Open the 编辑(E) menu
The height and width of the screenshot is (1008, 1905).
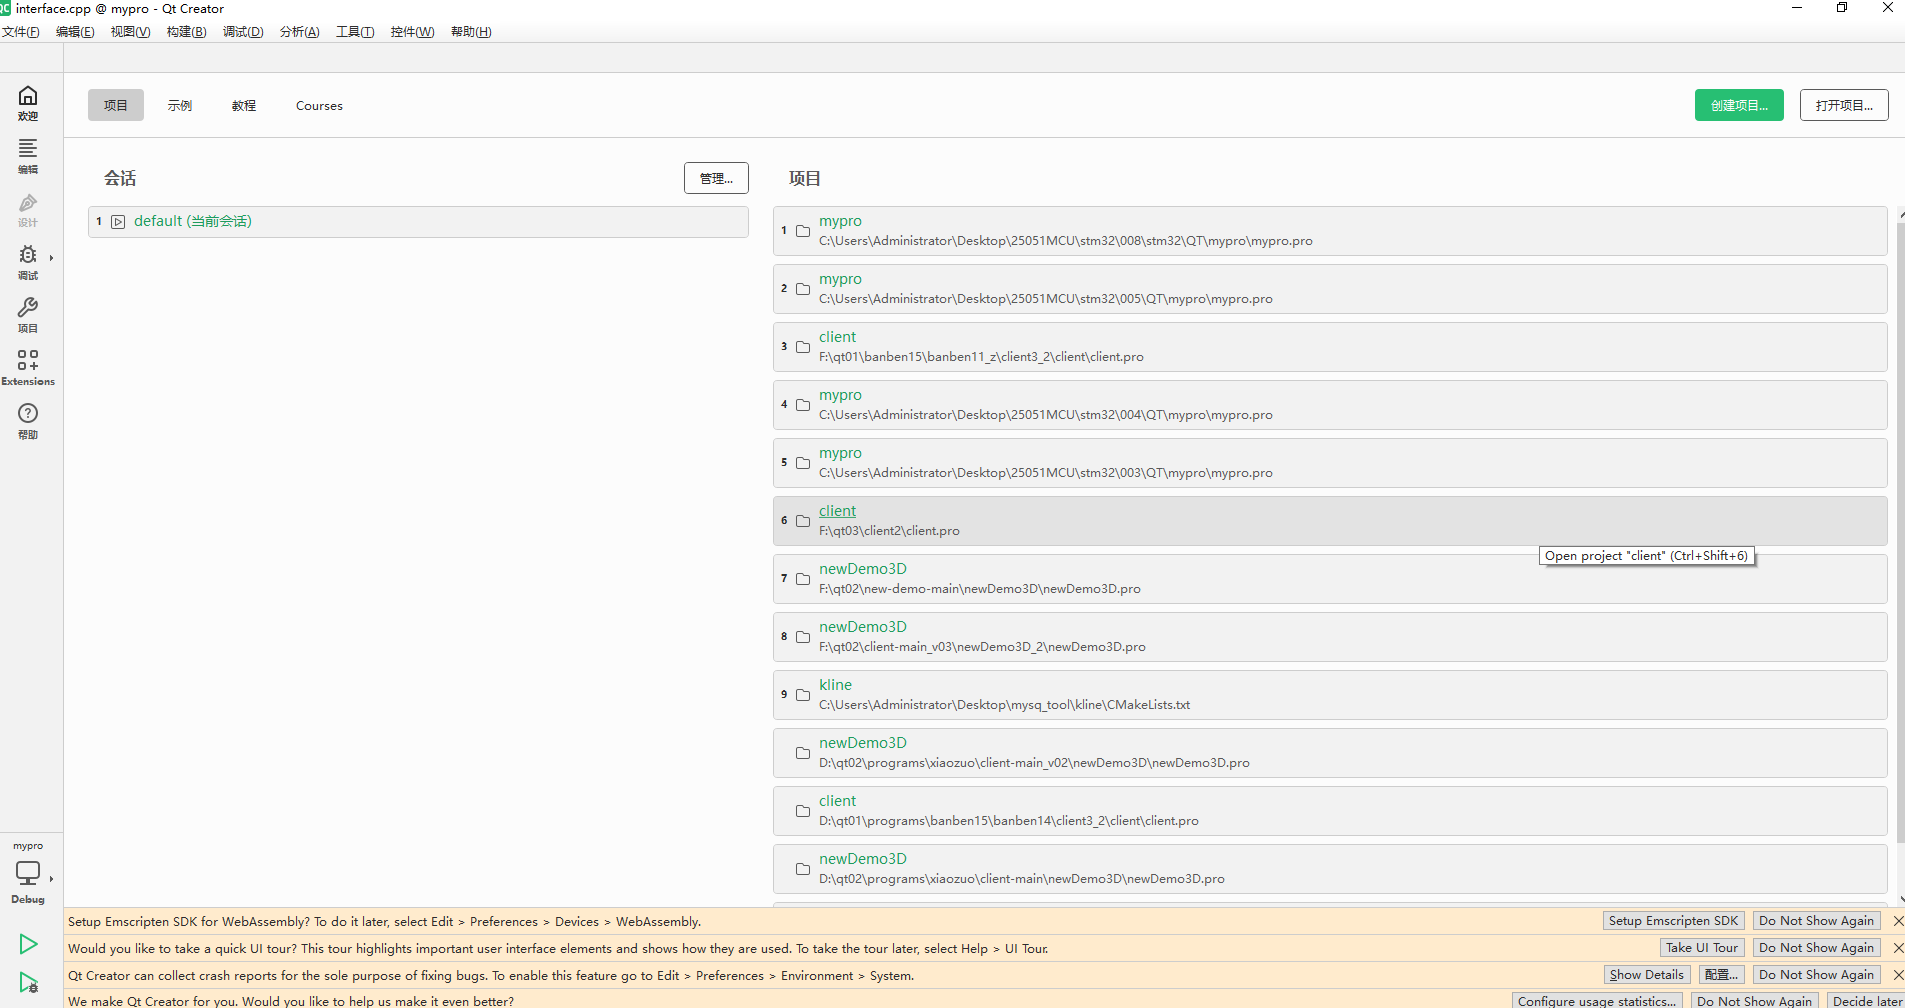click(75, 32)
